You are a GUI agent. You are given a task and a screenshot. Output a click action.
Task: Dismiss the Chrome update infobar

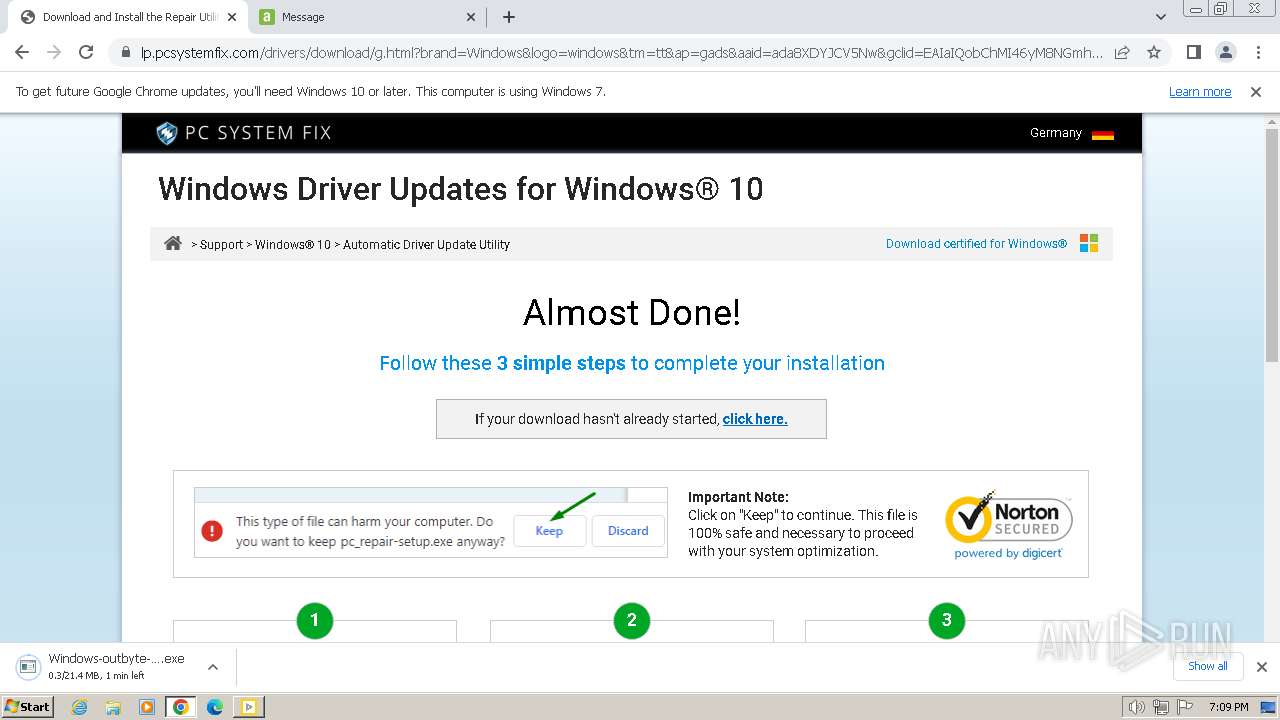coord(1256,92)
